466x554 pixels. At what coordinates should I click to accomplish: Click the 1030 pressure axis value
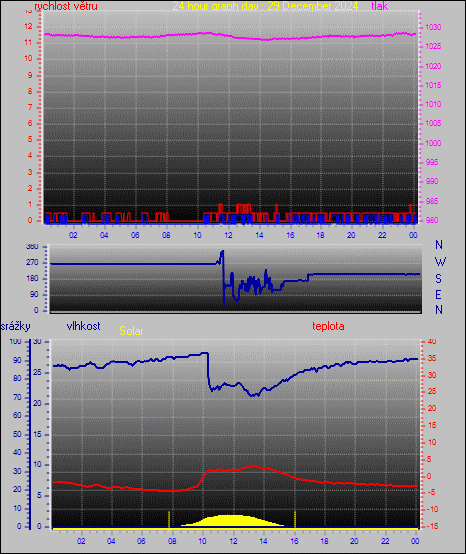pos(433,27)
